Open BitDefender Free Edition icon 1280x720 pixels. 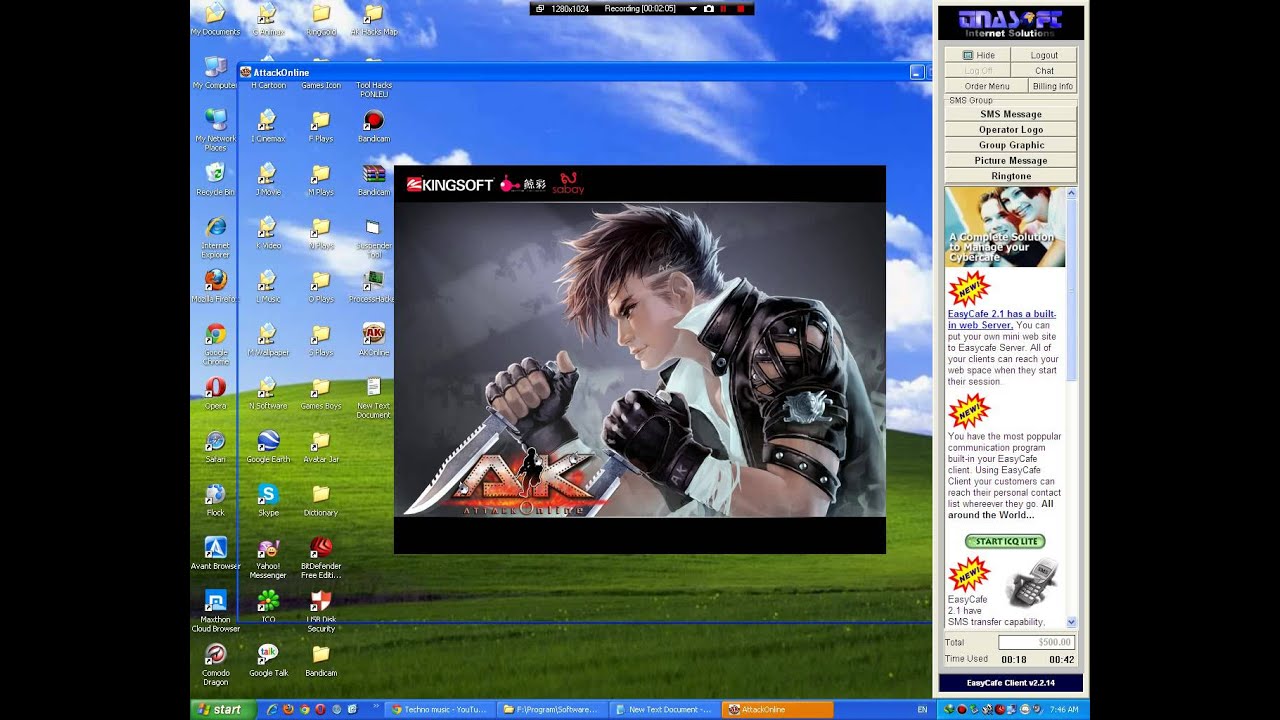(x=321, y=558)
